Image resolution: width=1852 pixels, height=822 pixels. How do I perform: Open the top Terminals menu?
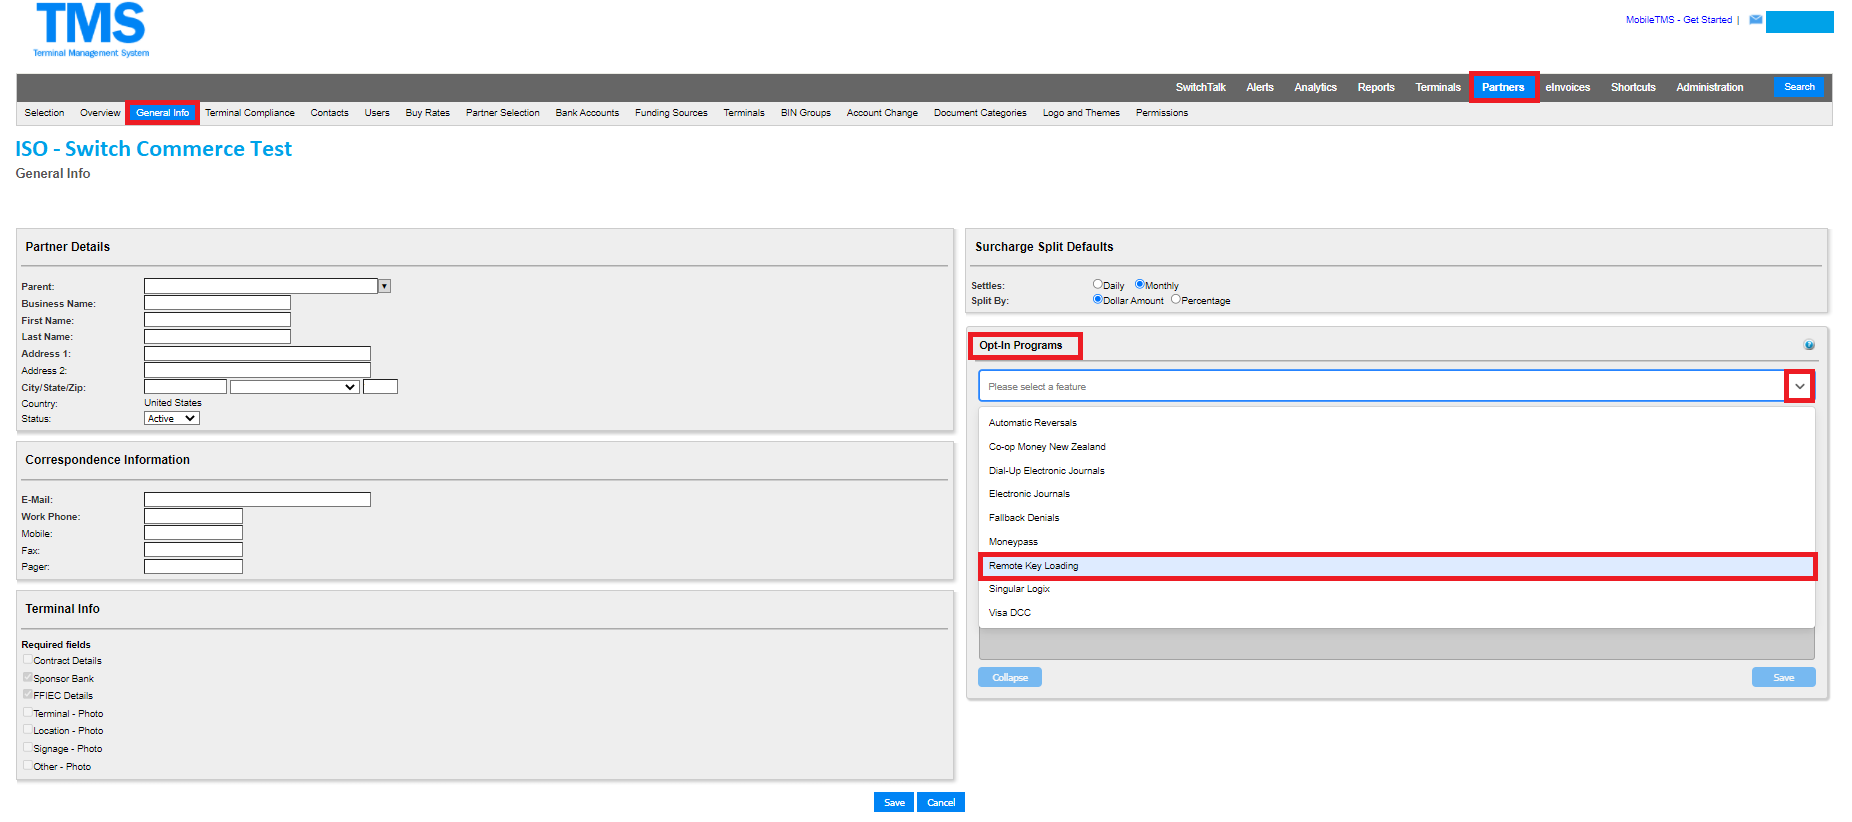1438,87
